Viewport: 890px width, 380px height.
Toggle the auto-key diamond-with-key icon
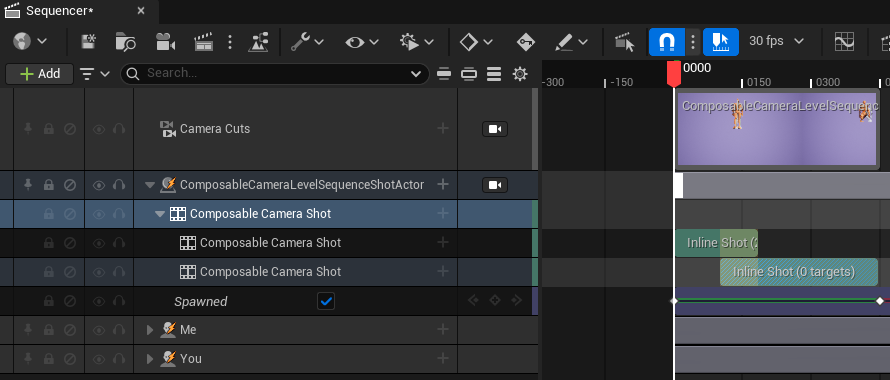[526, 41]
